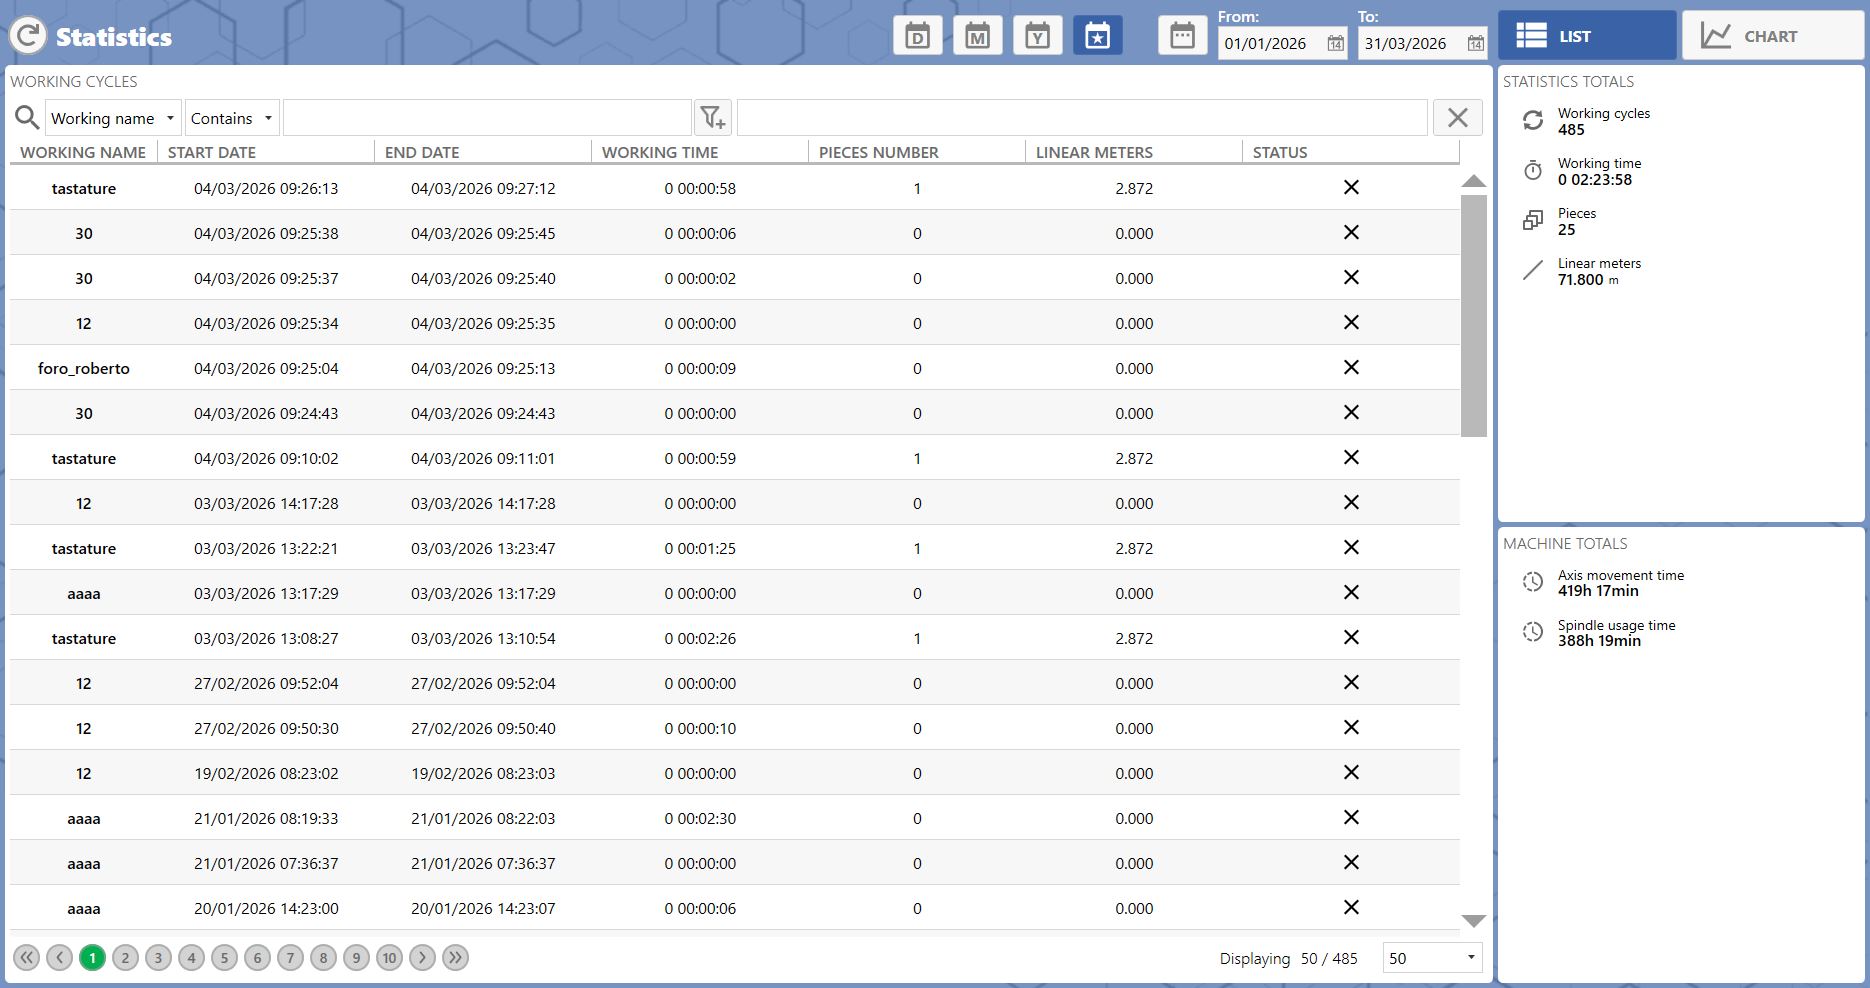Sort by the WORKING NAME column header
Viewport: 1870px width, 988px height.
83,152
